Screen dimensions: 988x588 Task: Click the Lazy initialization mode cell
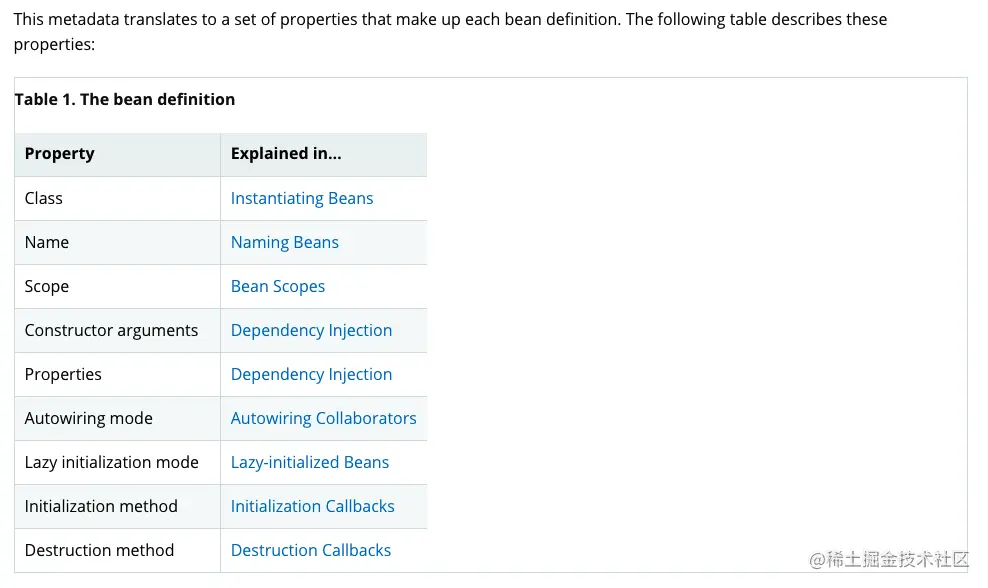click(111, 462)
